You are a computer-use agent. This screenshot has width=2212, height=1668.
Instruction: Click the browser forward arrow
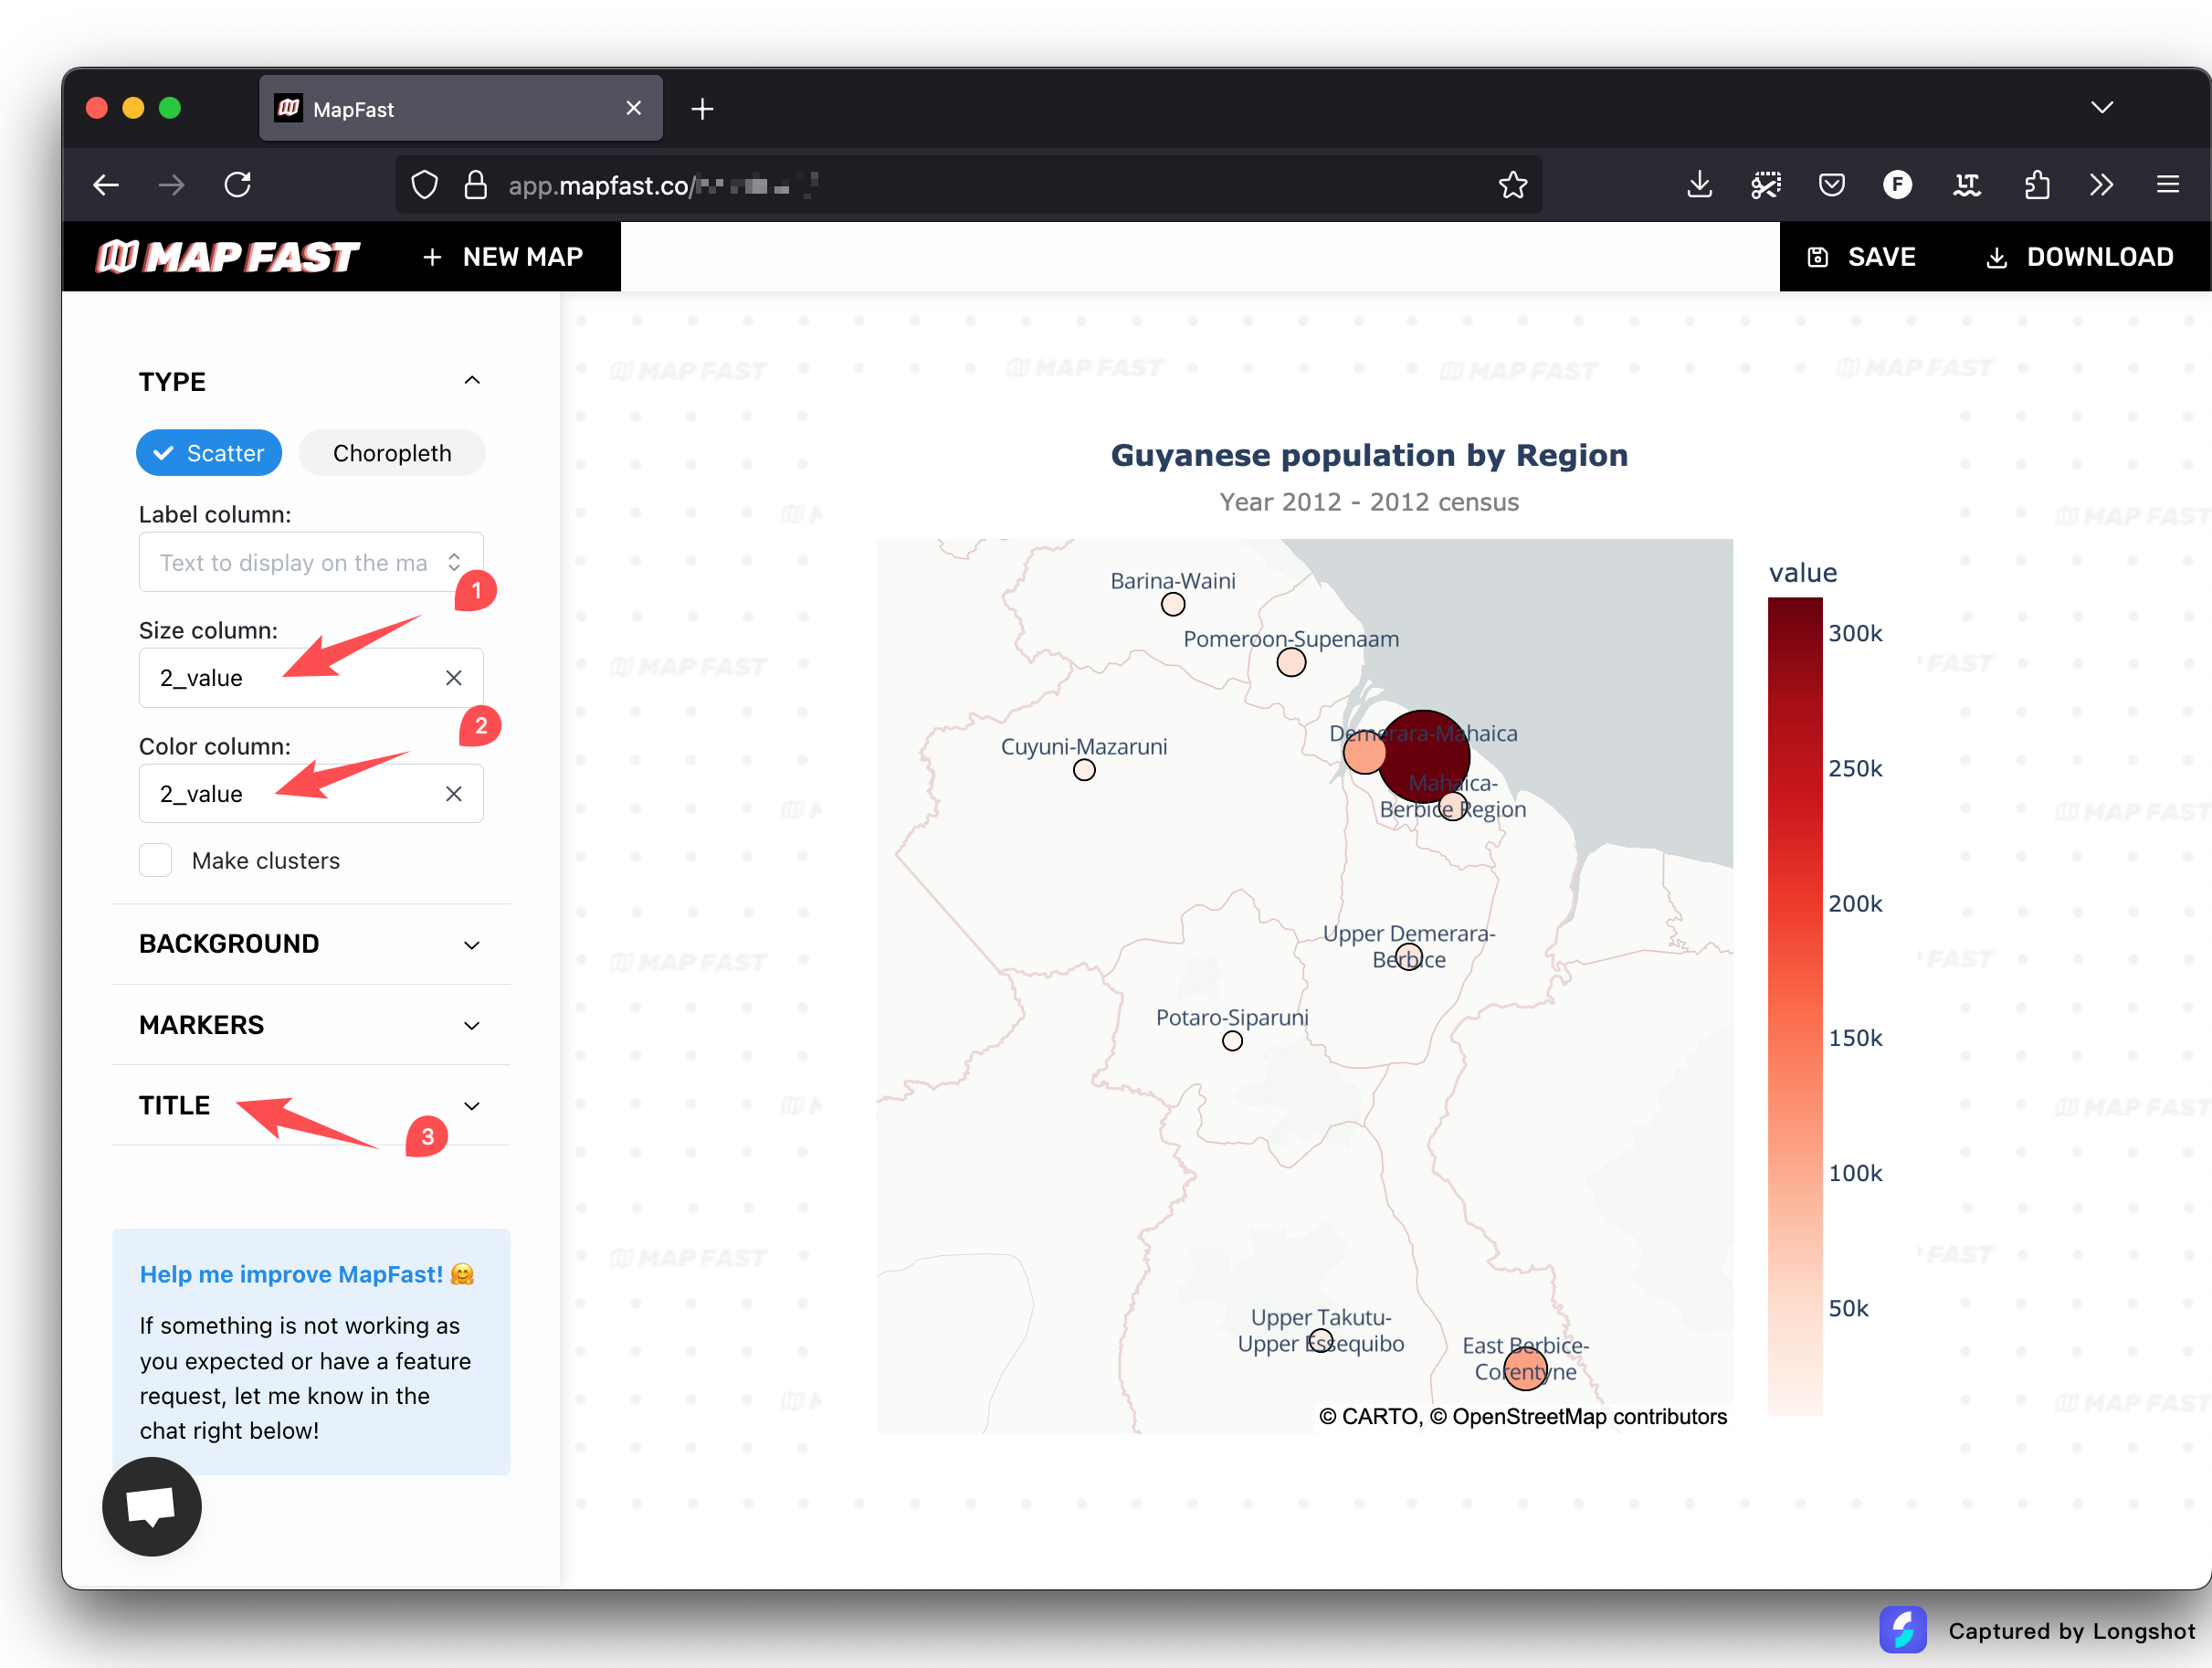(171, 185)
